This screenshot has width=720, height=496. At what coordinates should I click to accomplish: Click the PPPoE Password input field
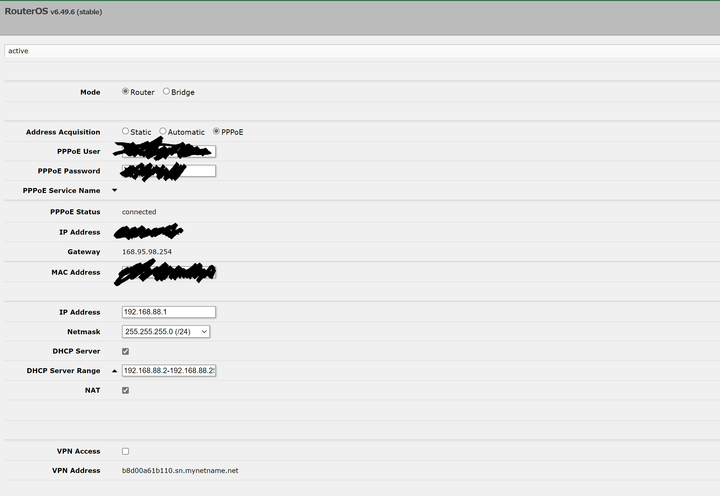(169, 171)
